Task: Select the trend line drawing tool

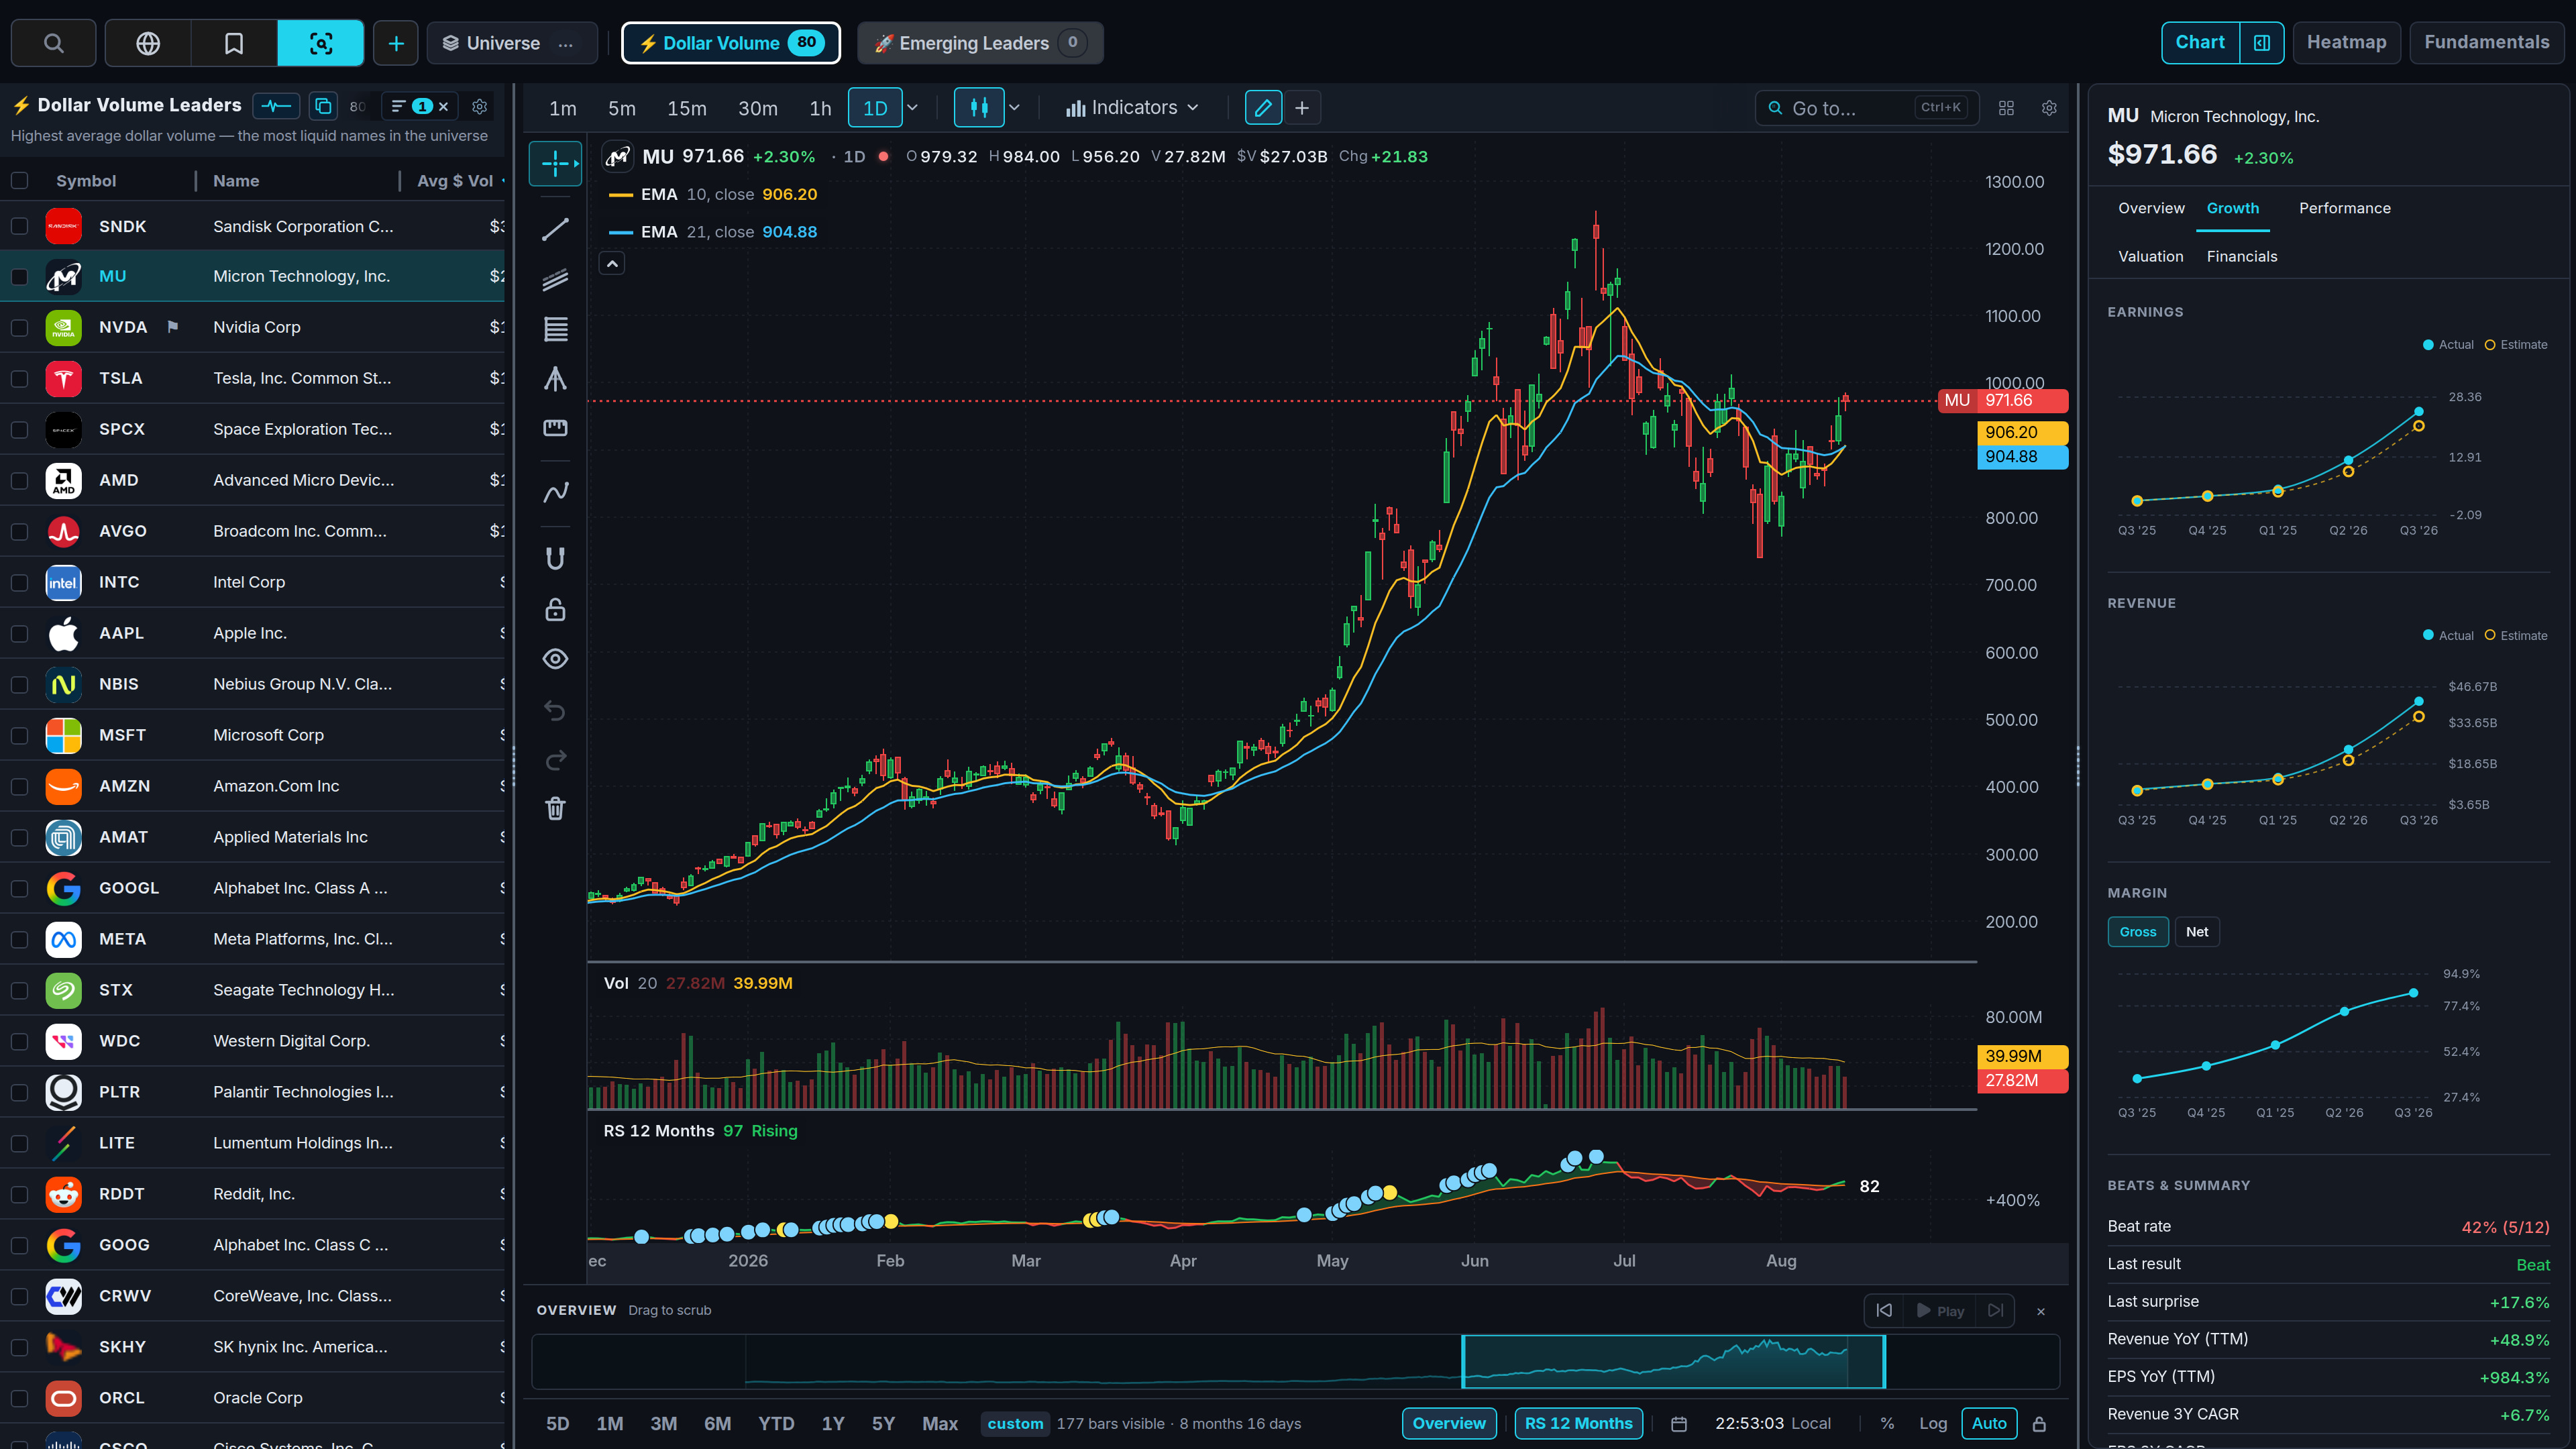Action: point(555,229)
